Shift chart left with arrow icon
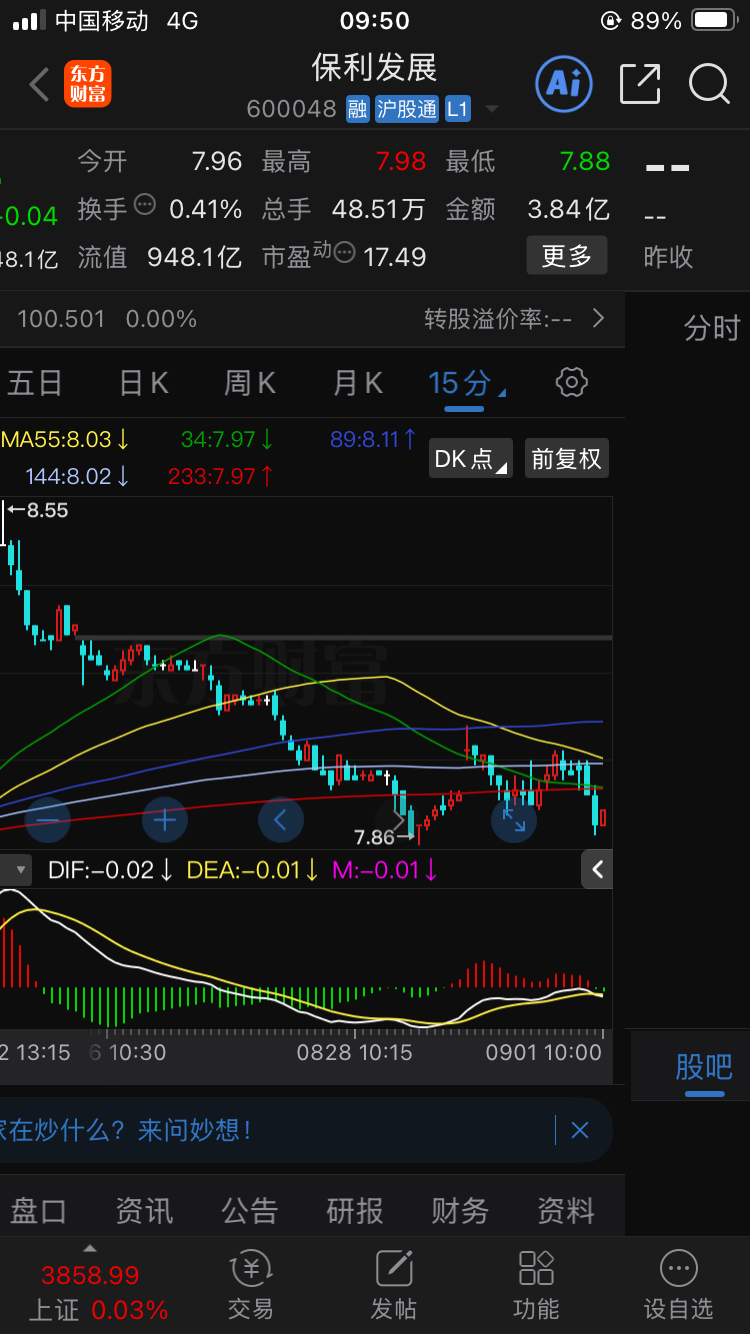 (x=281, y=821)
